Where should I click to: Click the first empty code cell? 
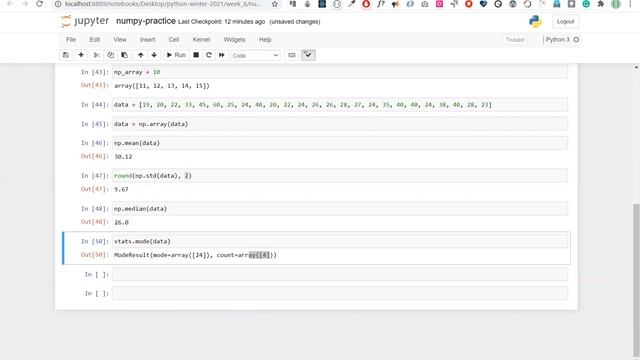[x=340, y=274]
